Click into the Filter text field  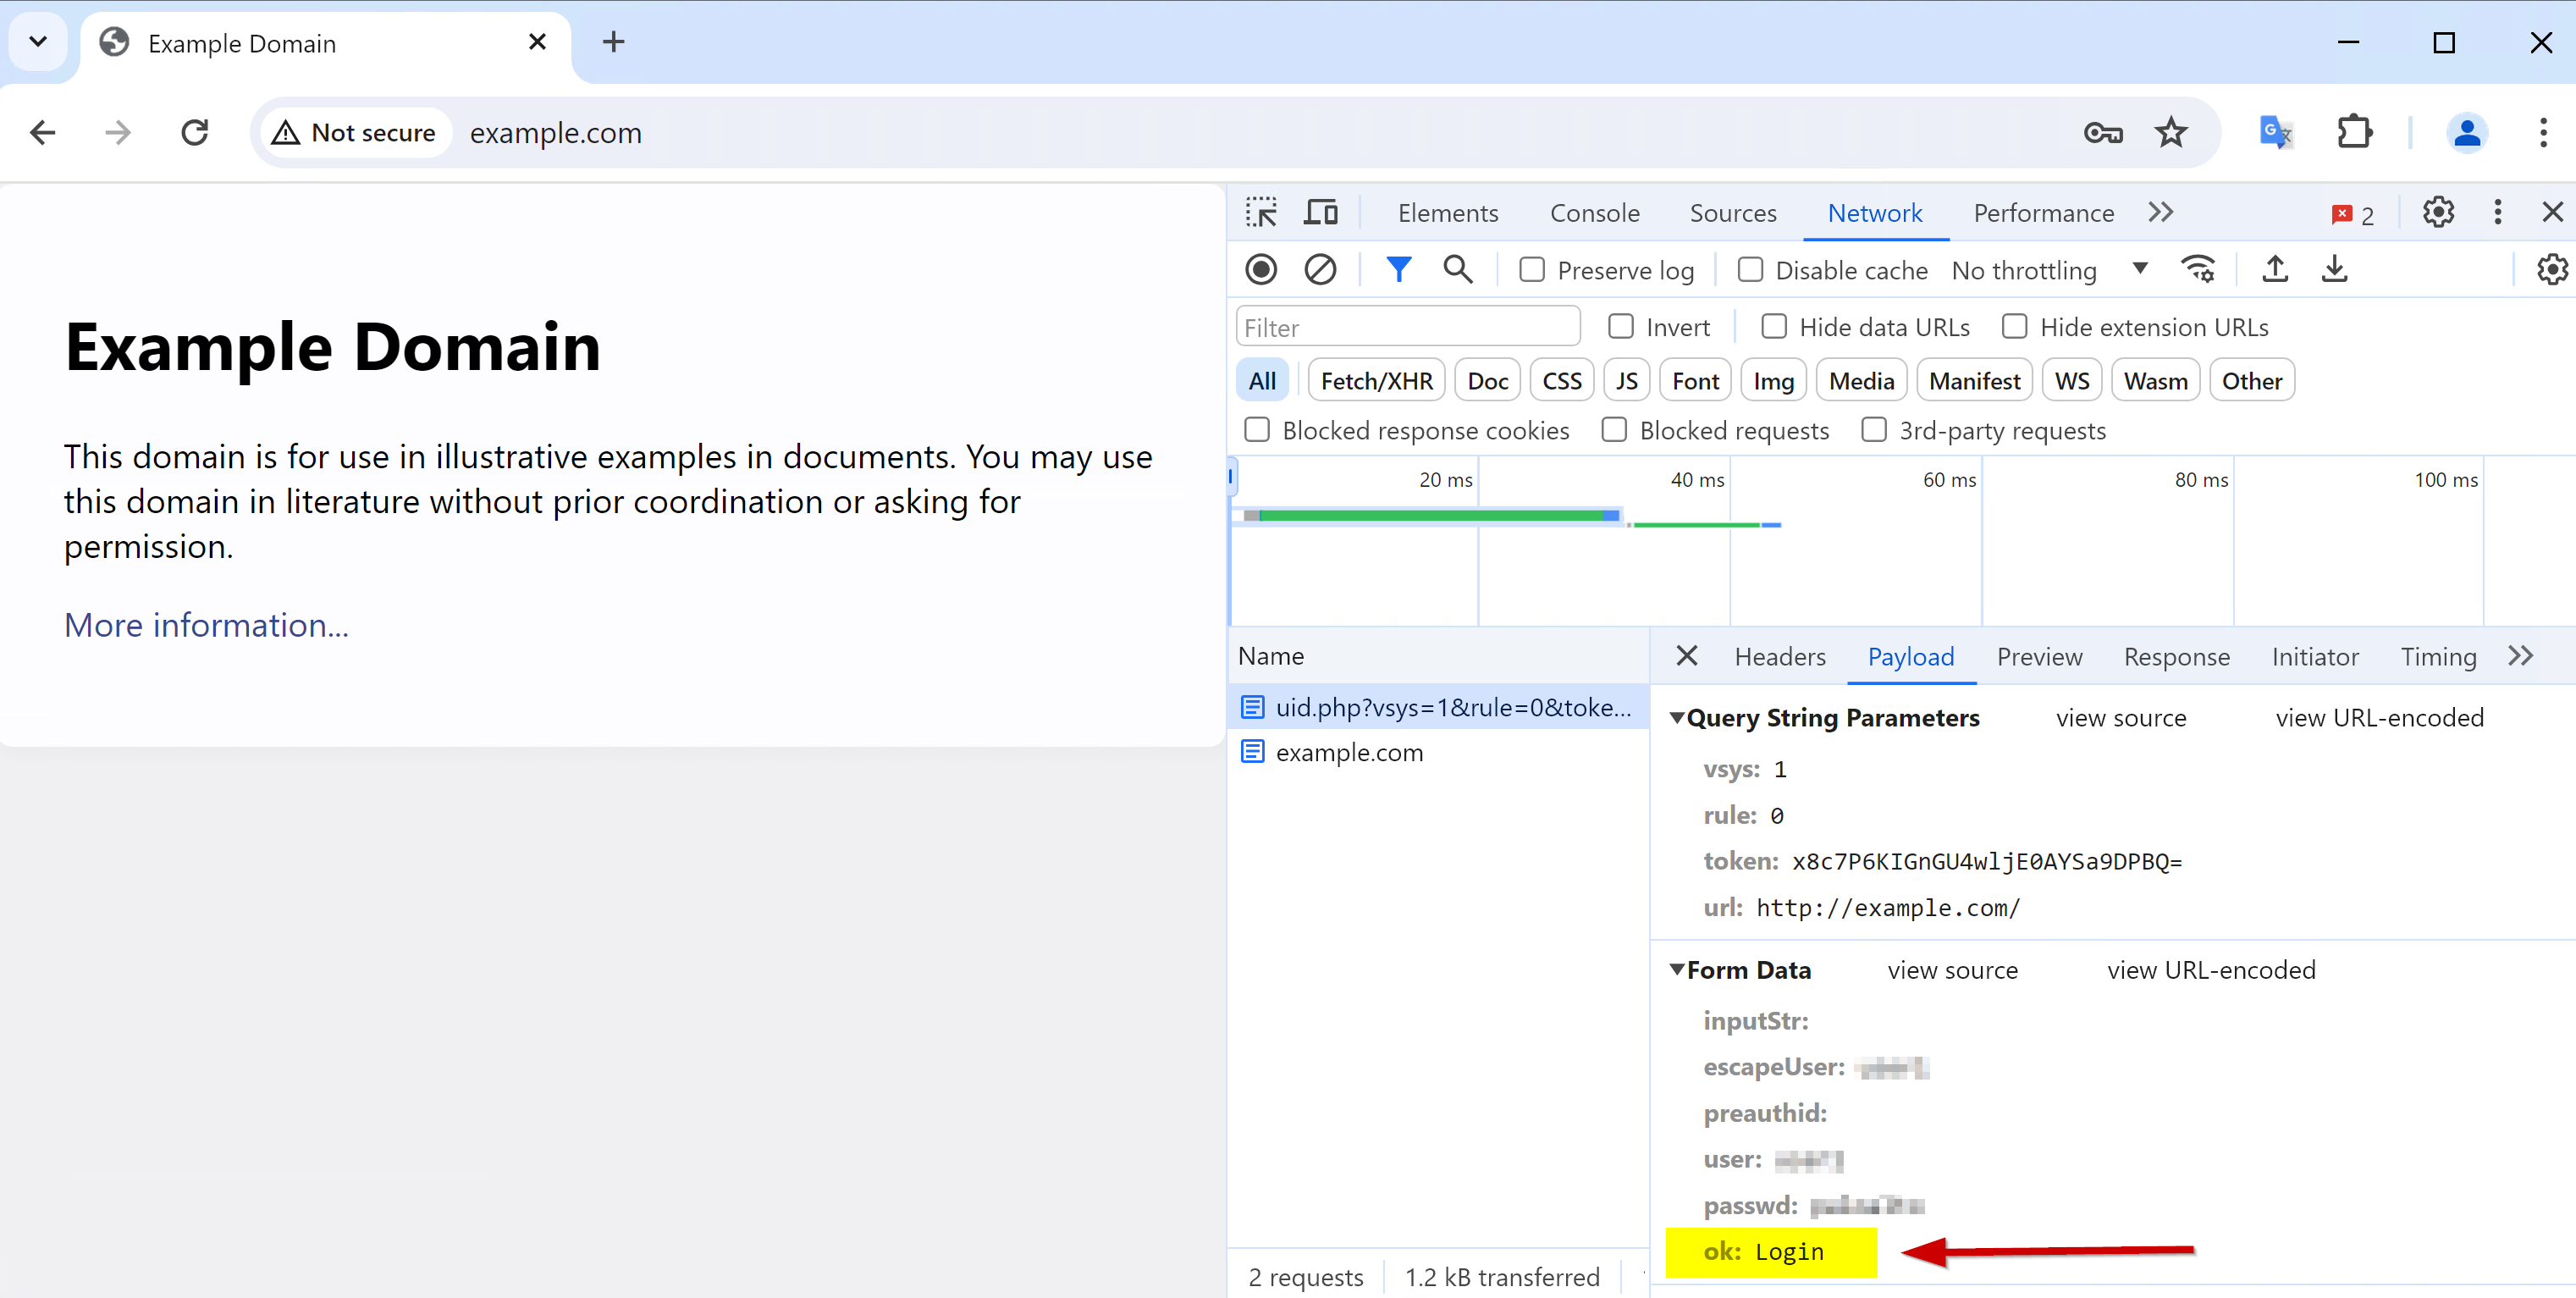coord(1407,328)
